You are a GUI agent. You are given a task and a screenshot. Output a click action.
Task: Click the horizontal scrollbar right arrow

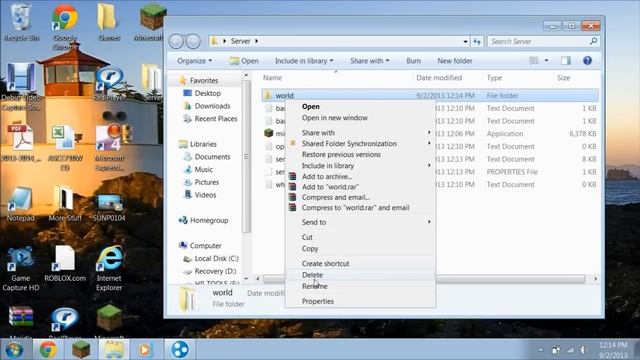coord(596,279)
